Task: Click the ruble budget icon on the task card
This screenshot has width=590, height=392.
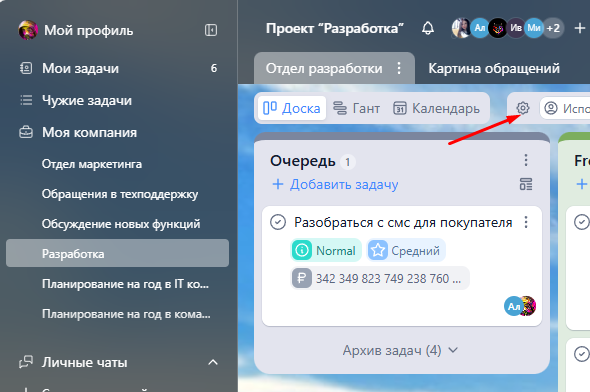Action: [302, 278]
